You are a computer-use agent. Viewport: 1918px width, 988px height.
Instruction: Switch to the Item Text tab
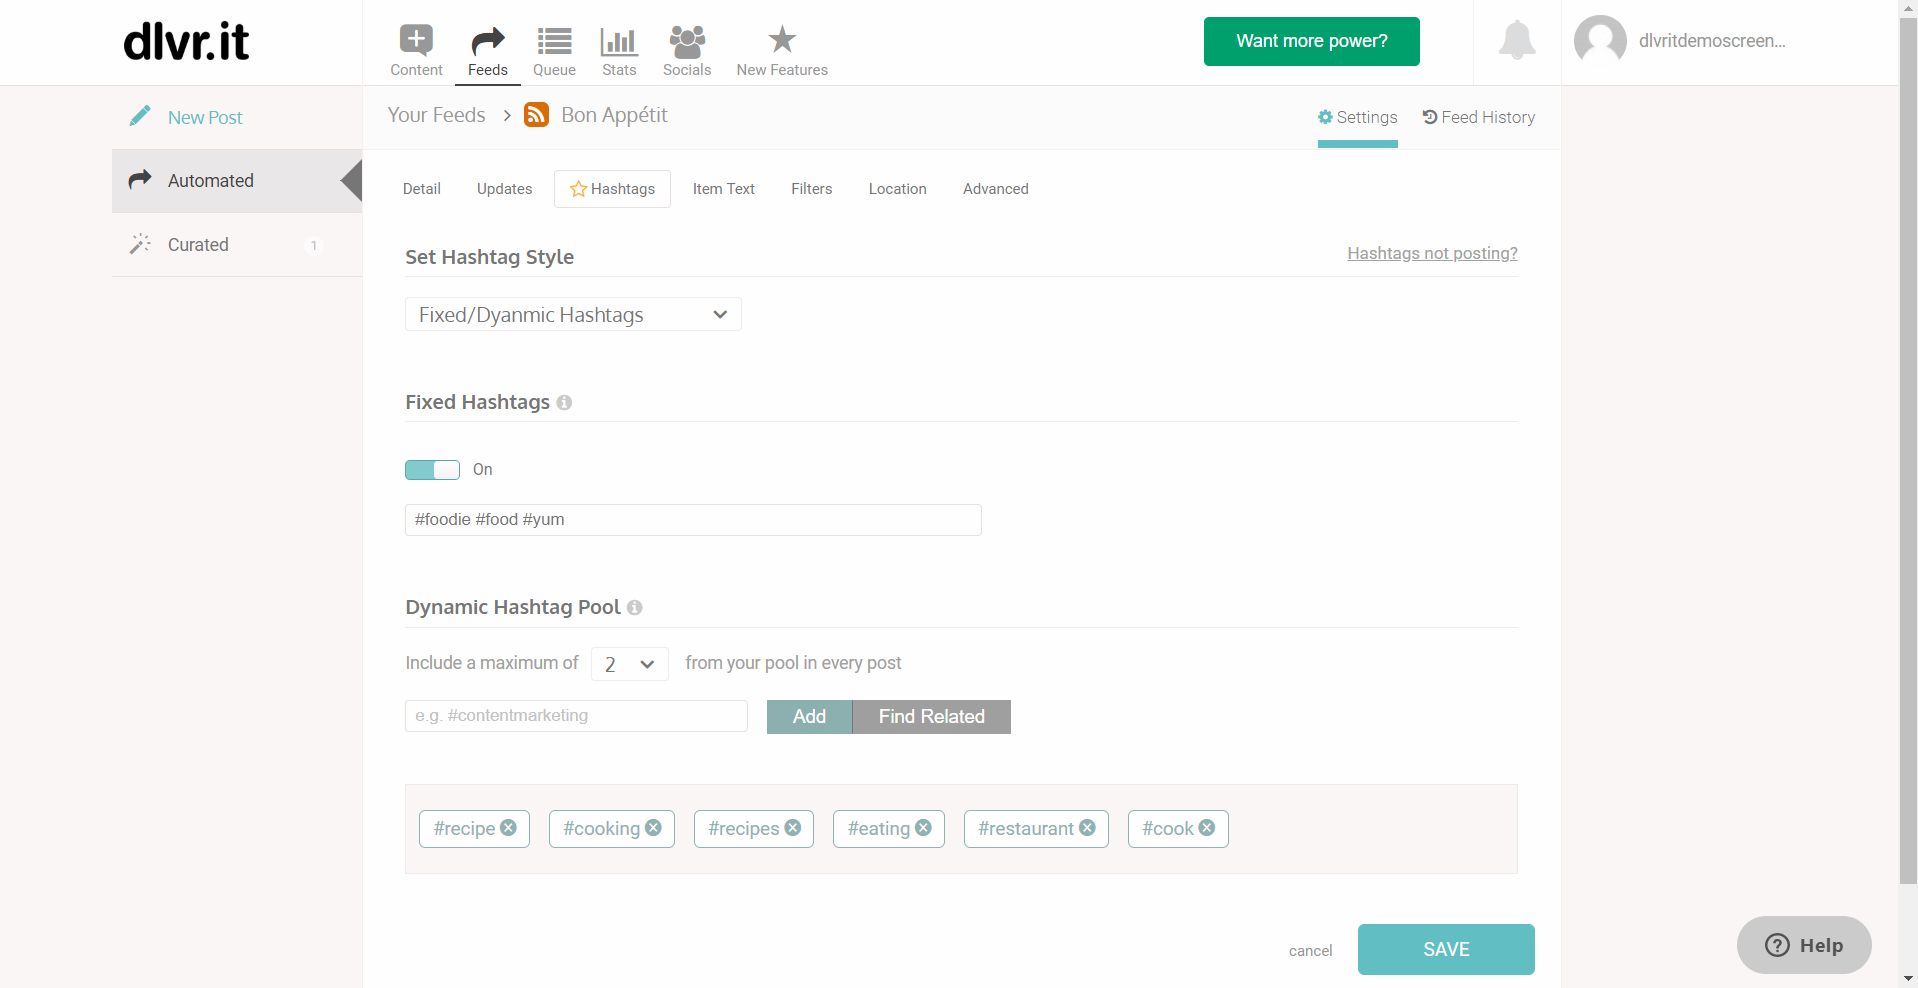[724, 189]
